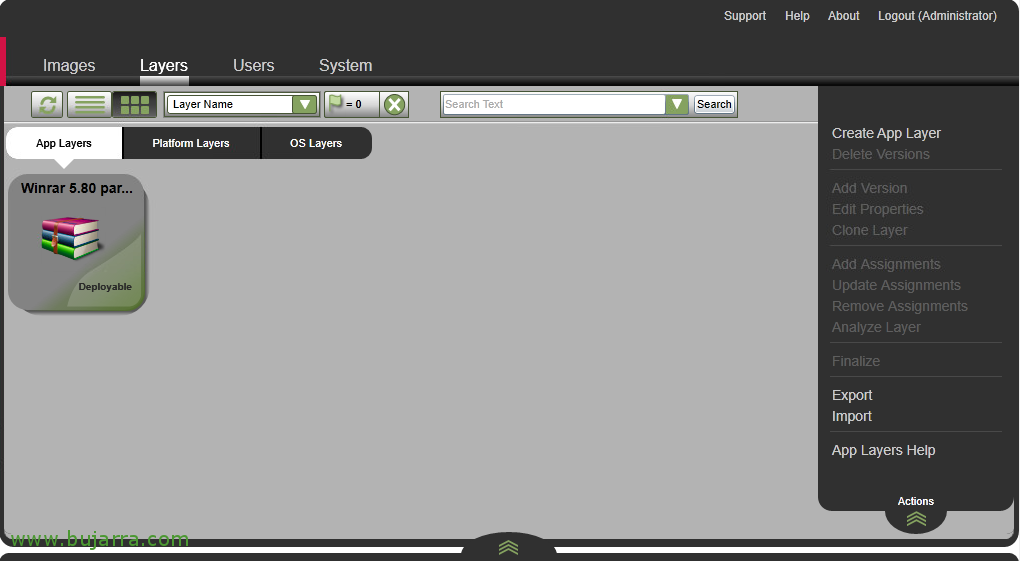Click the Remove Assignments action
This screenshot has height=561, width=1020.
[900, 306]
